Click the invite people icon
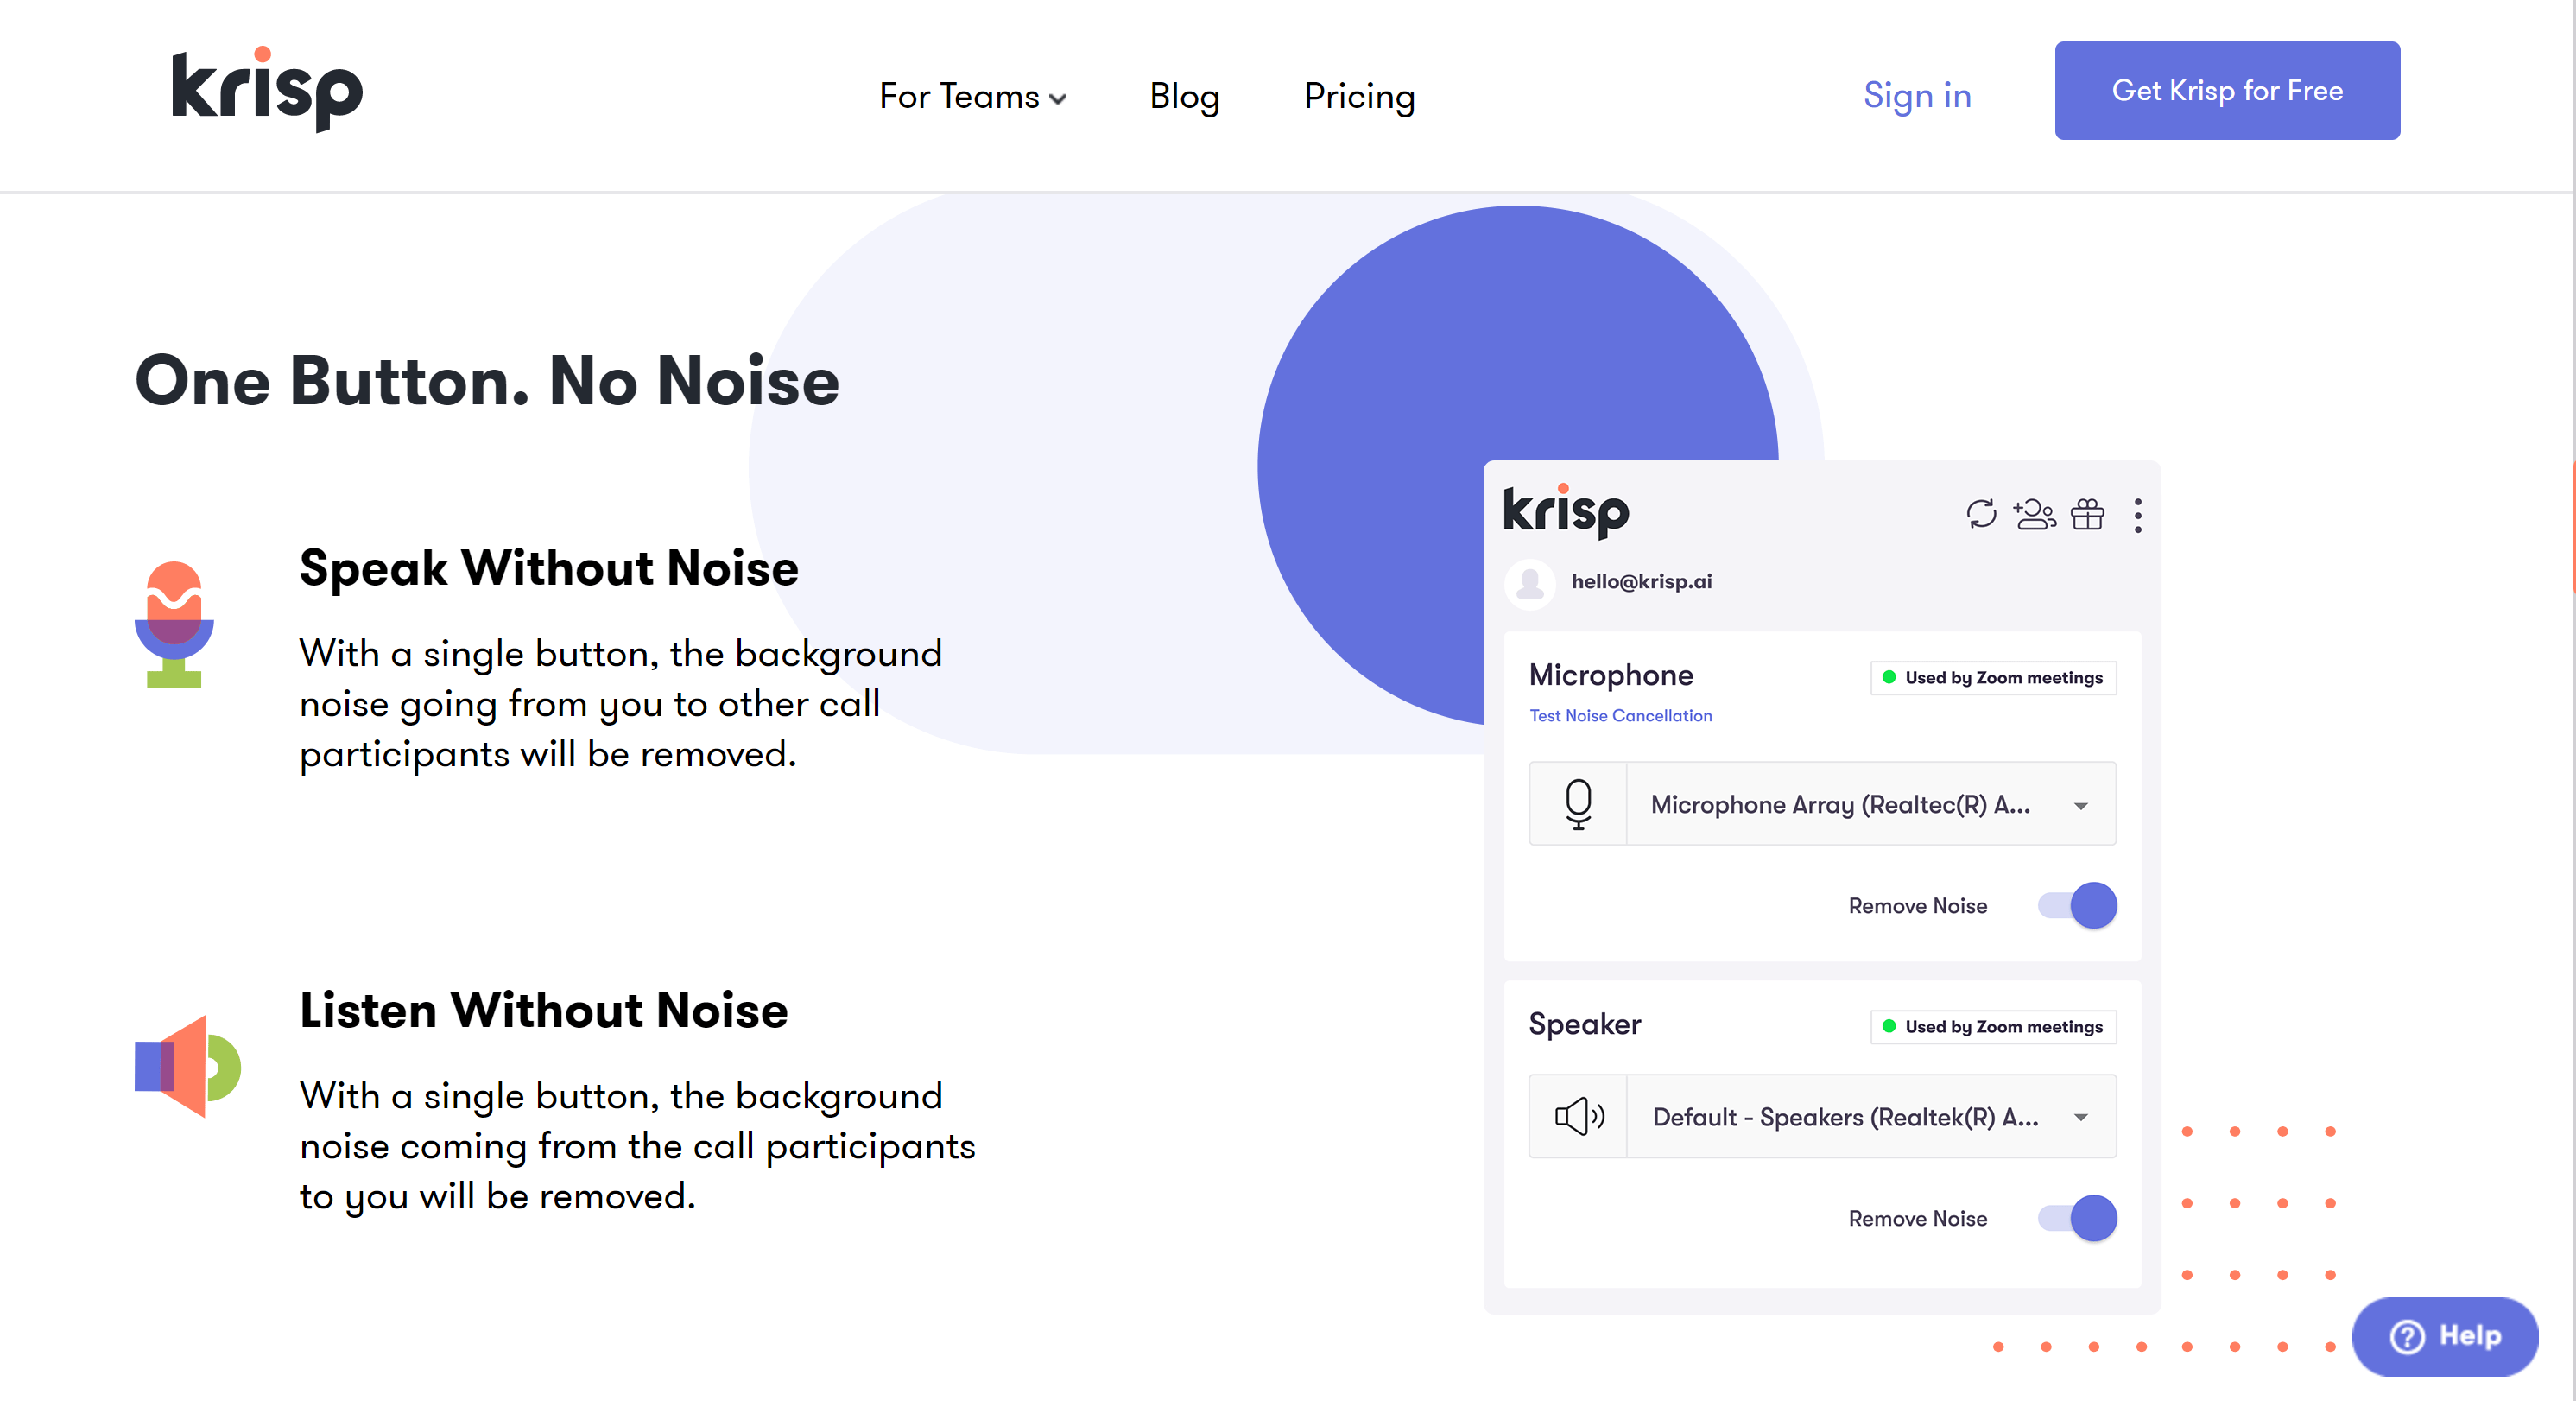The width and height of the screenshot is (2576, 1401). (2034, 514)
